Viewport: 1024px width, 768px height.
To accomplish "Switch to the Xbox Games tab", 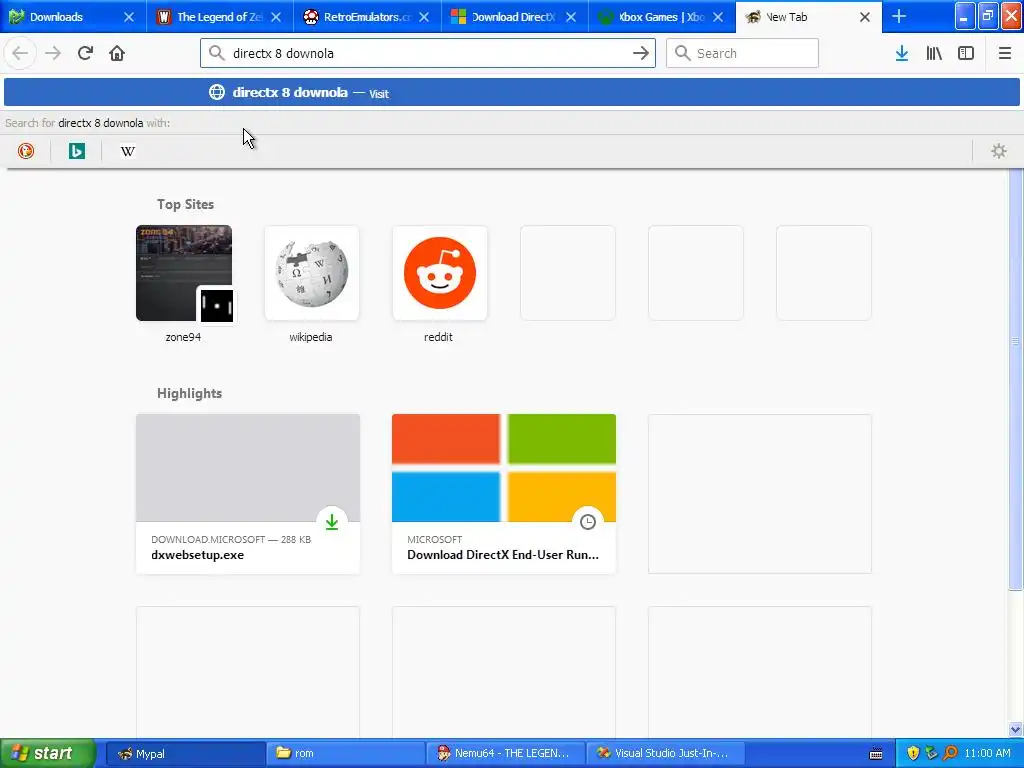I will (661, 17).
